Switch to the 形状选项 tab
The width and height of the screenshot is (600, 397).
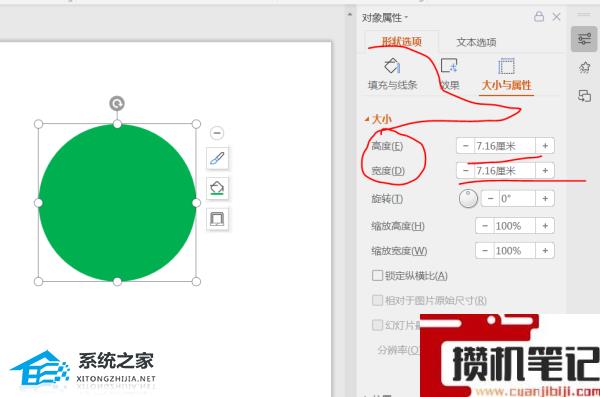[x=401, y=42]
